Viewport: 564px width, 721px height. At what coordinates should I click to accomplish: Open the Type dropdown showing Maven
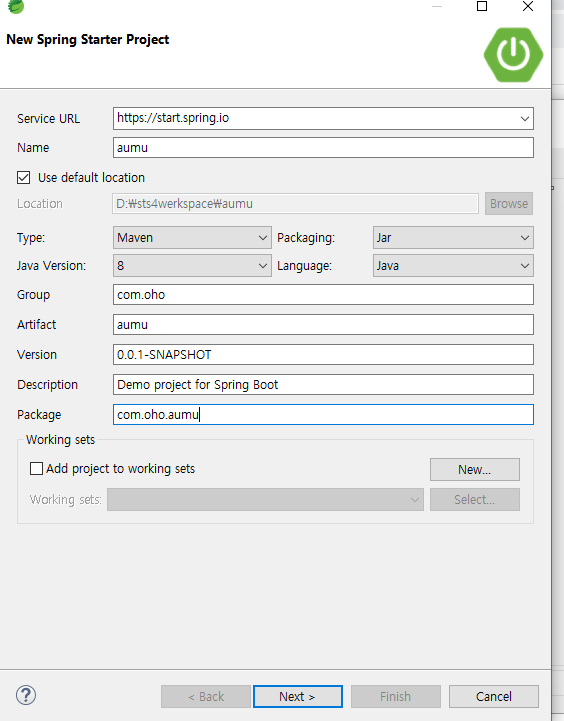[x=192, y=238]
